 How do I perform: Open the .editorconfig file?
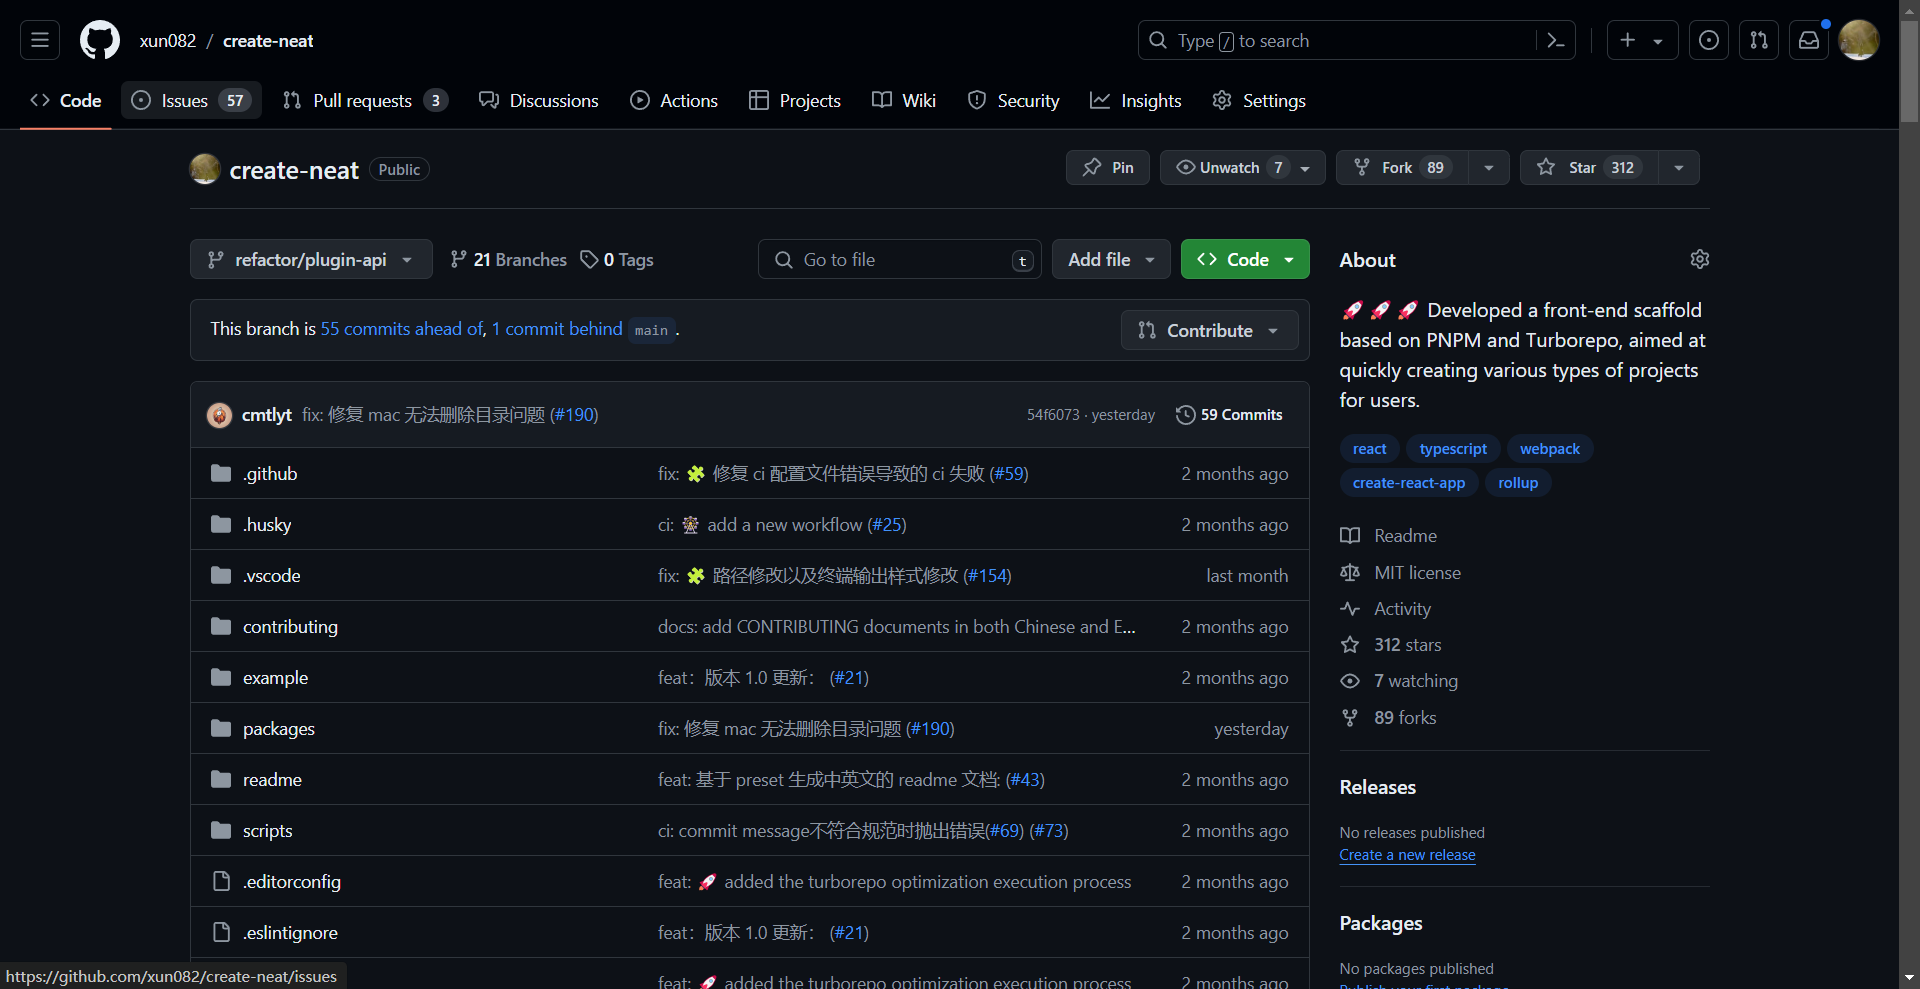pos(292,881)
